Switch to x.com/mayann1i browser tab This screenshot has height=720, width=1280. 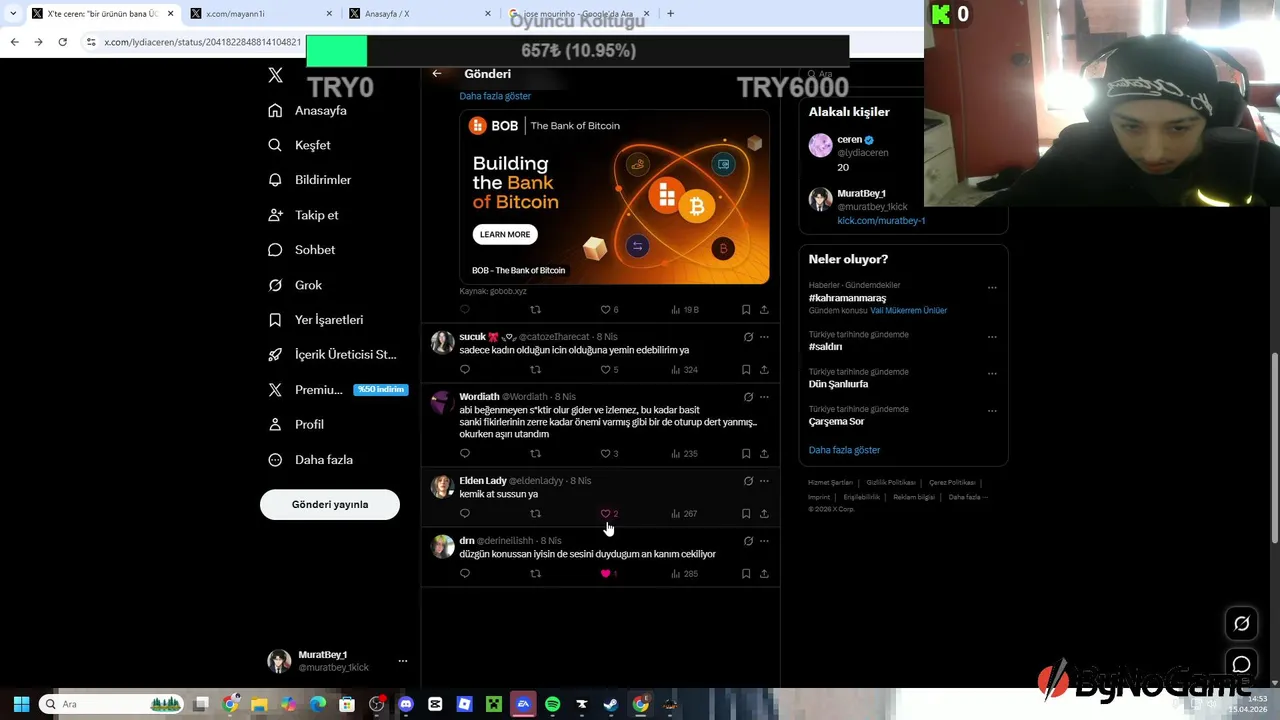point(260,14)
